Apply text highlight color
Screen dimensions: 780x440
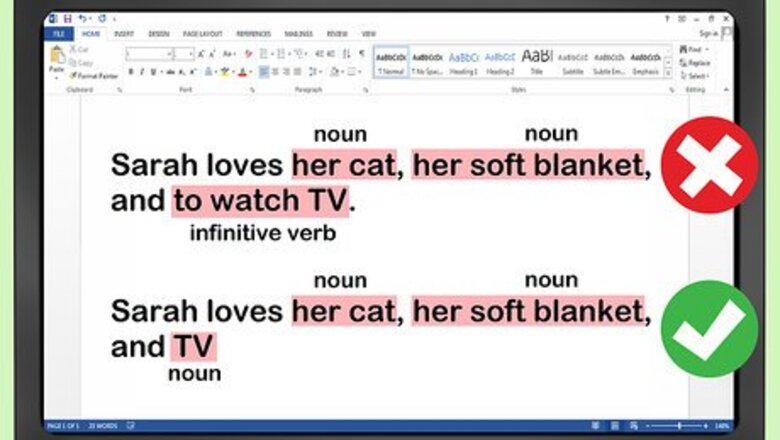tap(226, 72)
